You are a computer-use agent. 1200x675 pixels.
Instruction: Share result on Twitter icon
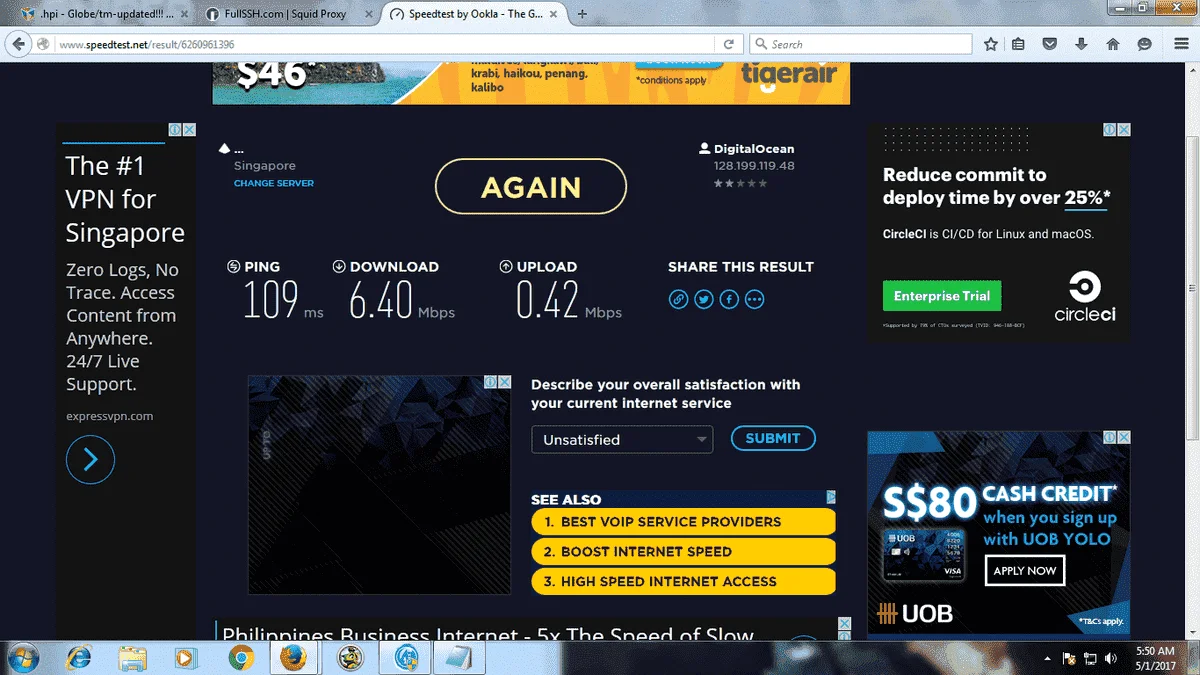704,299
